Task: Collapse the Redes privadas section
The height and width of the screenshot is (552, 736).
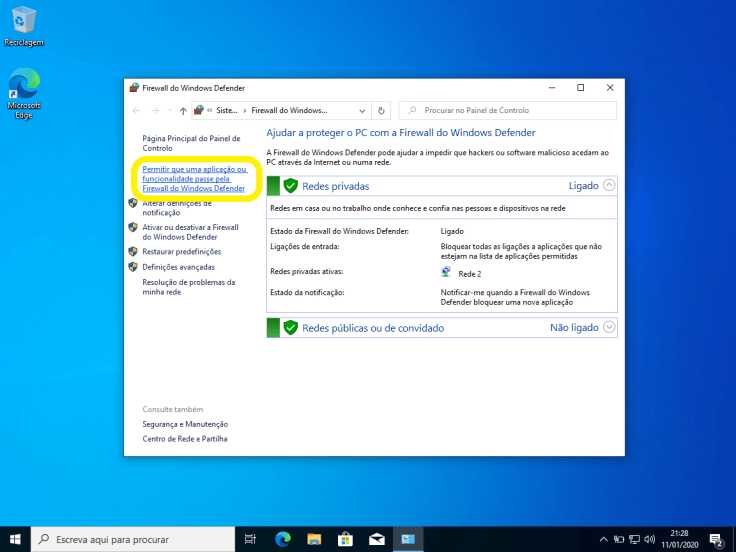Action: pos(609,185)
